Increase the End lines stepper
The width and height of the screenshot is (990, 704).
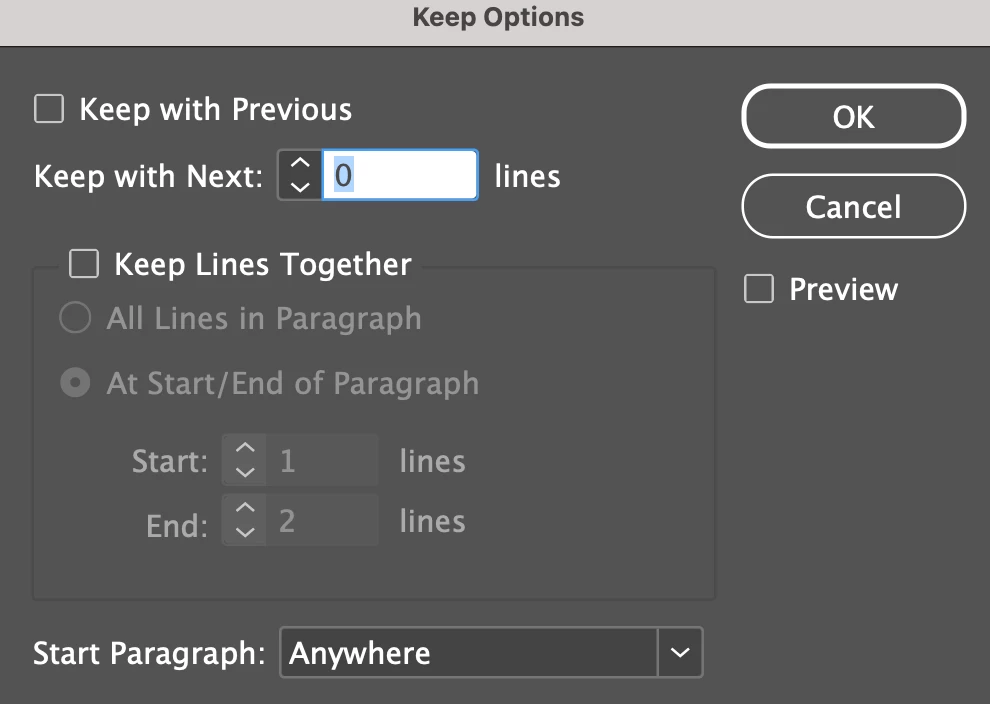click(x=245, y=510)
